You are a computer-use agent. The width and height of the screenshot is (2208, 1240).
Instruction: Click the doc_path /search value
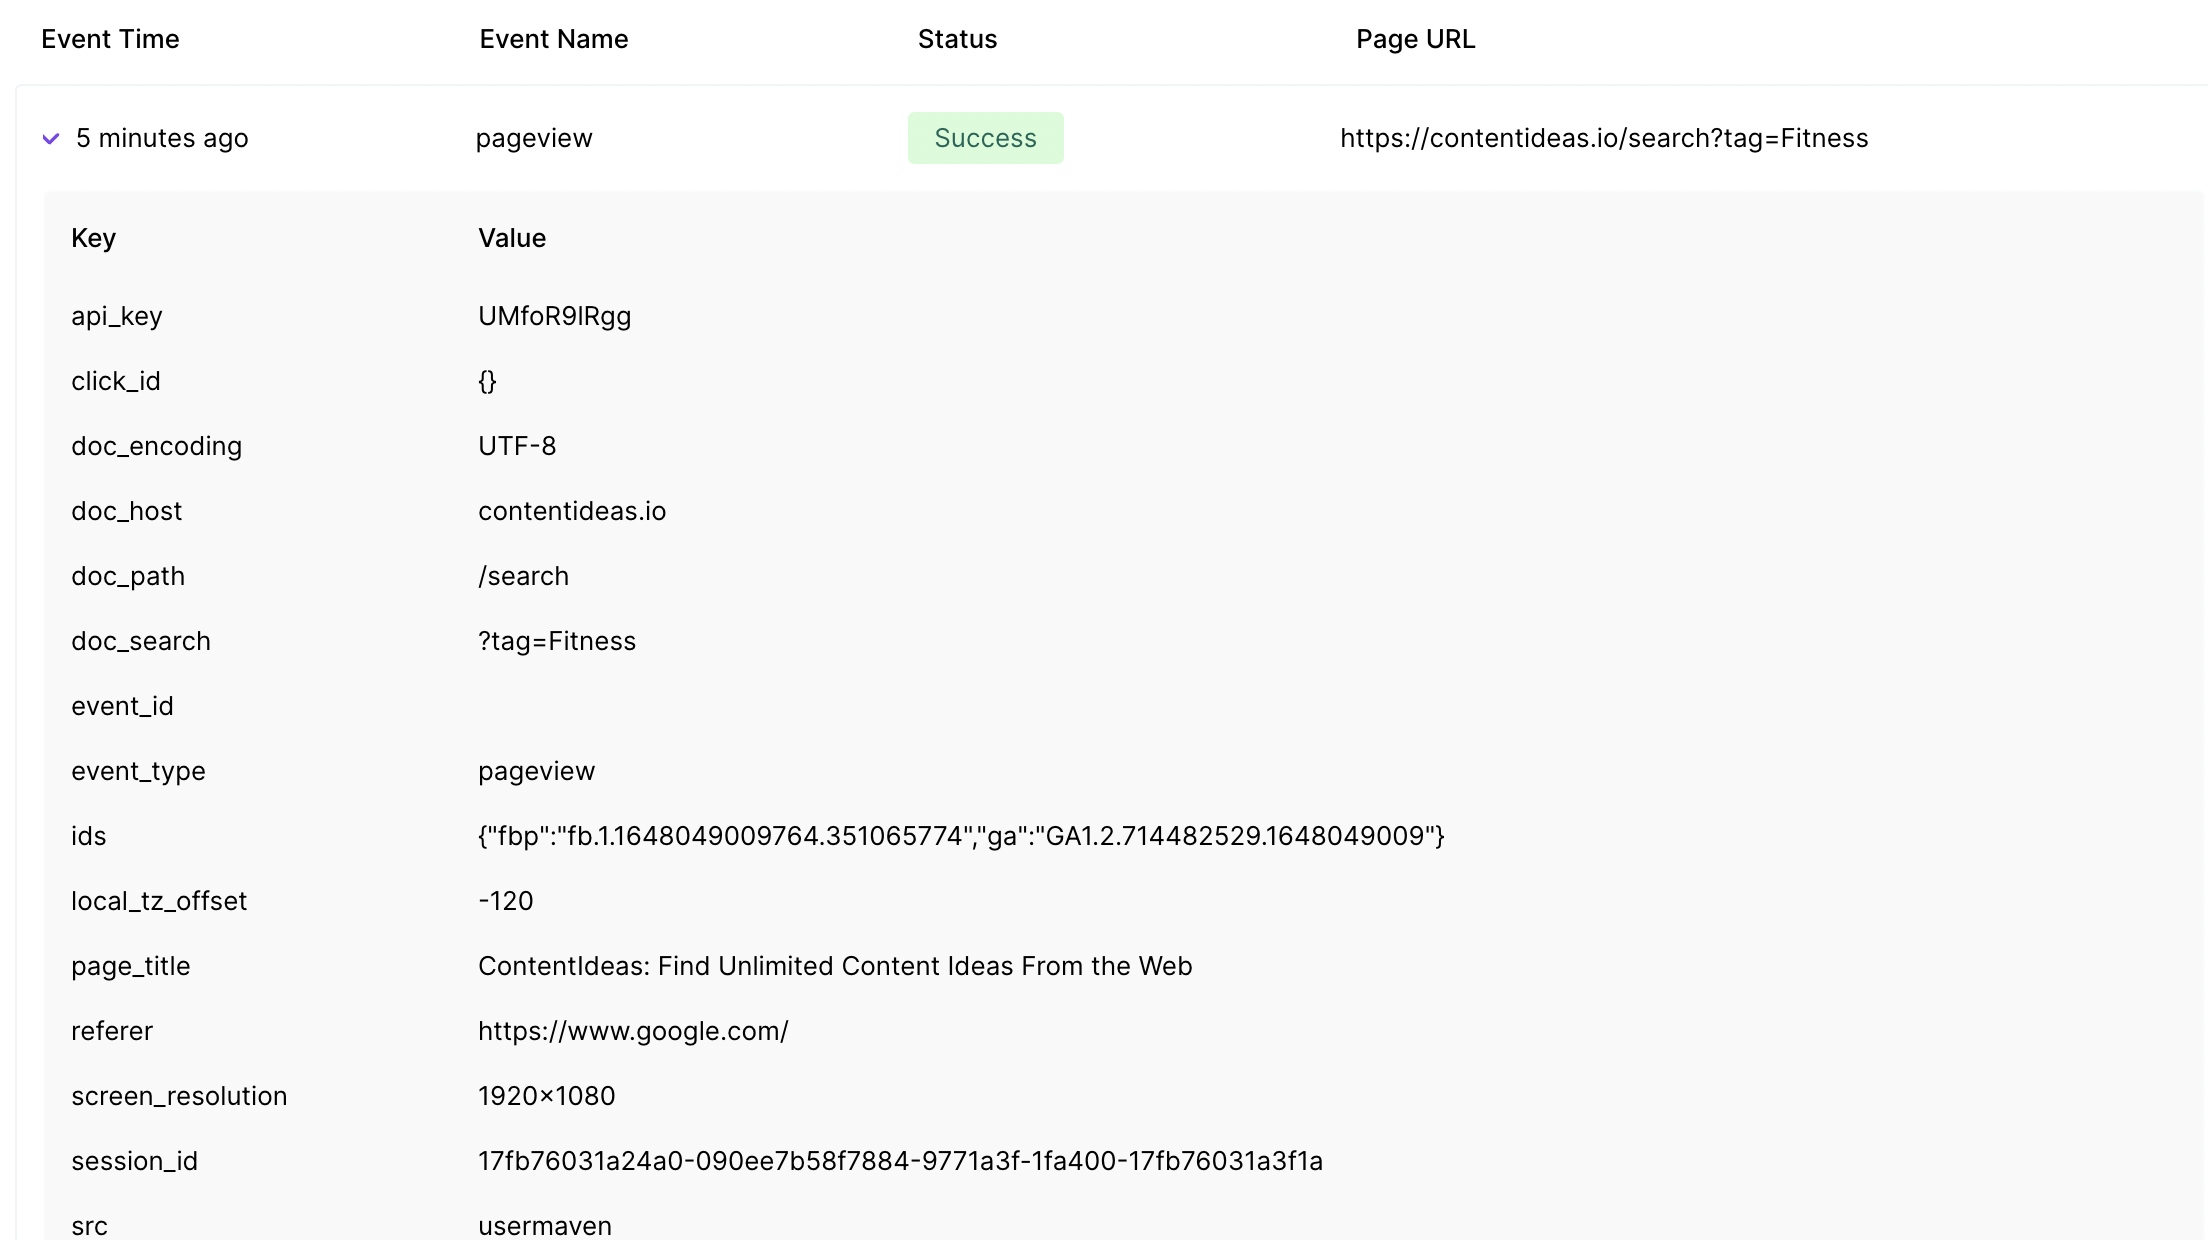pos(523,576)
